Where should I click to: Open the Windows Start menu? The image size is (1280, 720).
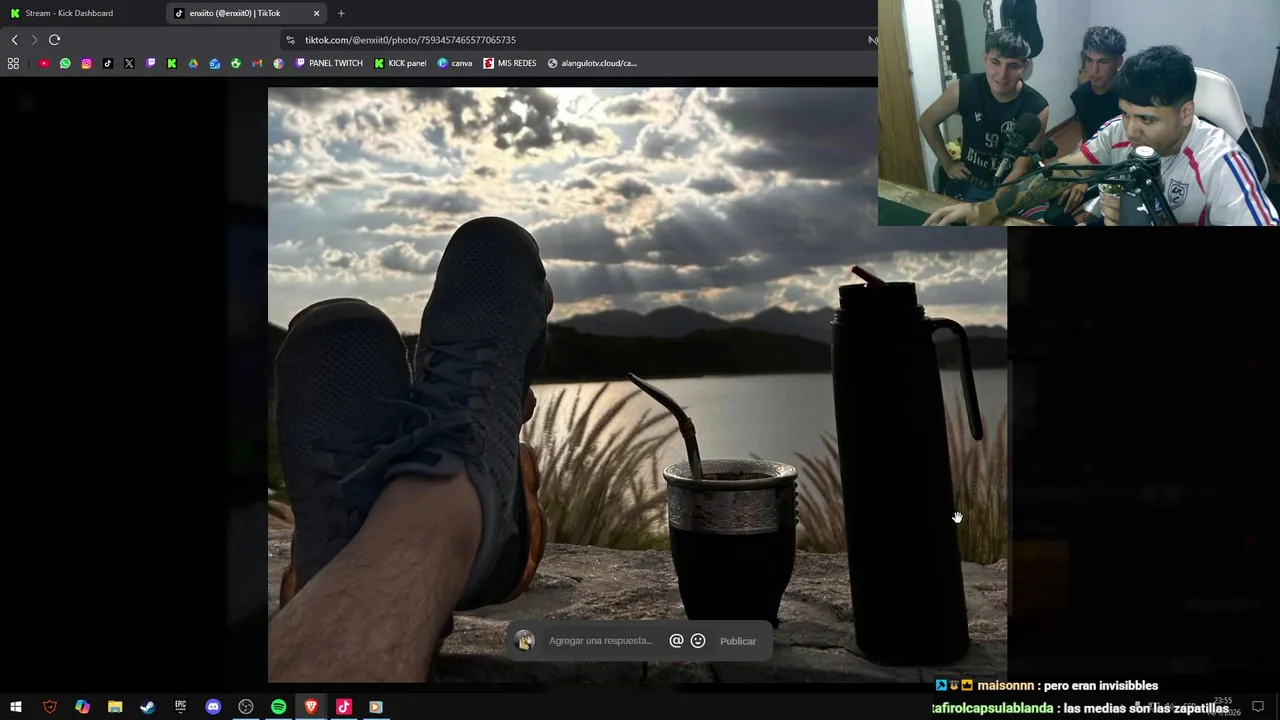pyautogui.click(x=16, y=707)
